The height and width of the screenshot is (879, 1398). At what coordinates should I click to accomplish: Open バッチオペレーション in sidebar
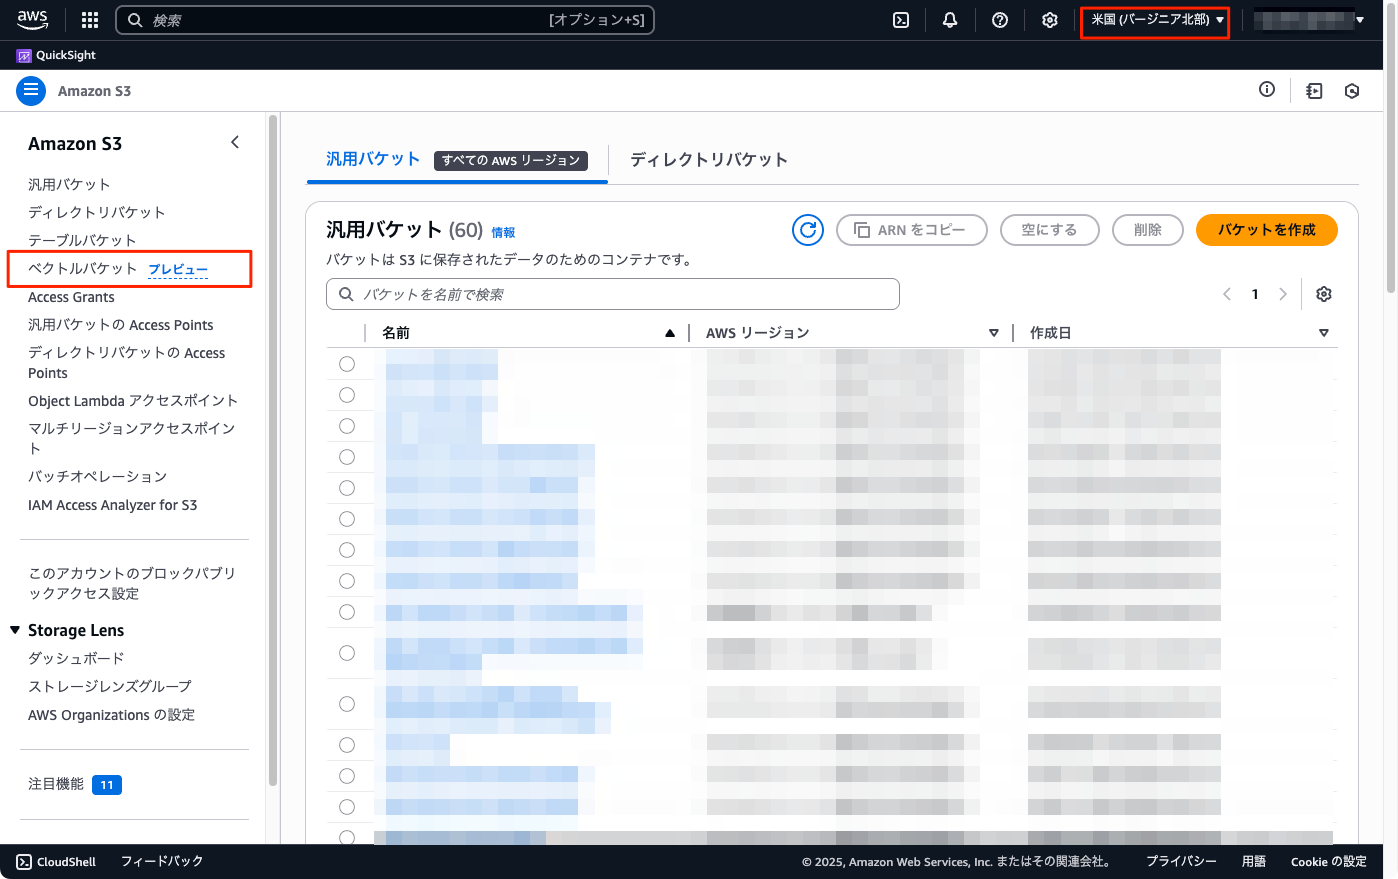click(x=98, y=476)
